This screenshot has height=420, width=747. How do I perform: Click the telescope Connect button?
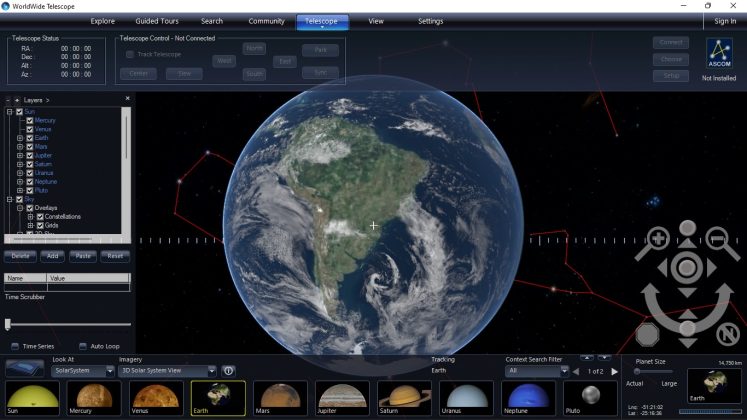click(x=671, y=42)
